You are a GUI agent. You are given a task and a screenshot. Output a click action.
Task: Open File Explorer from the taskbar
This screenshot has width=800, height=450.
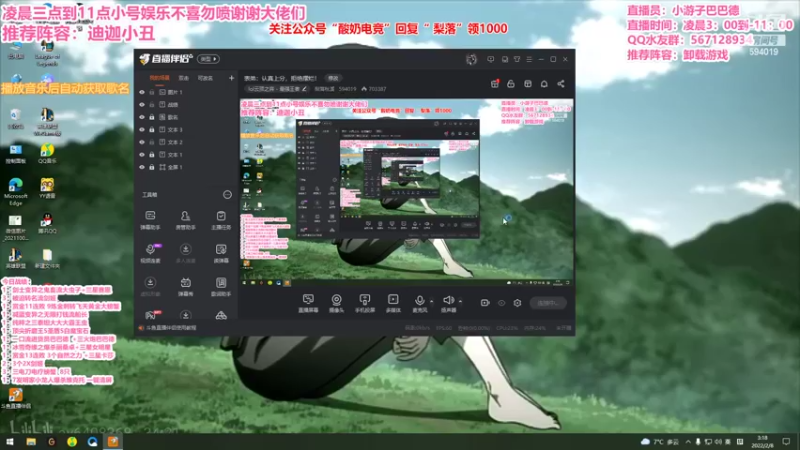click(x=31, y=442)
